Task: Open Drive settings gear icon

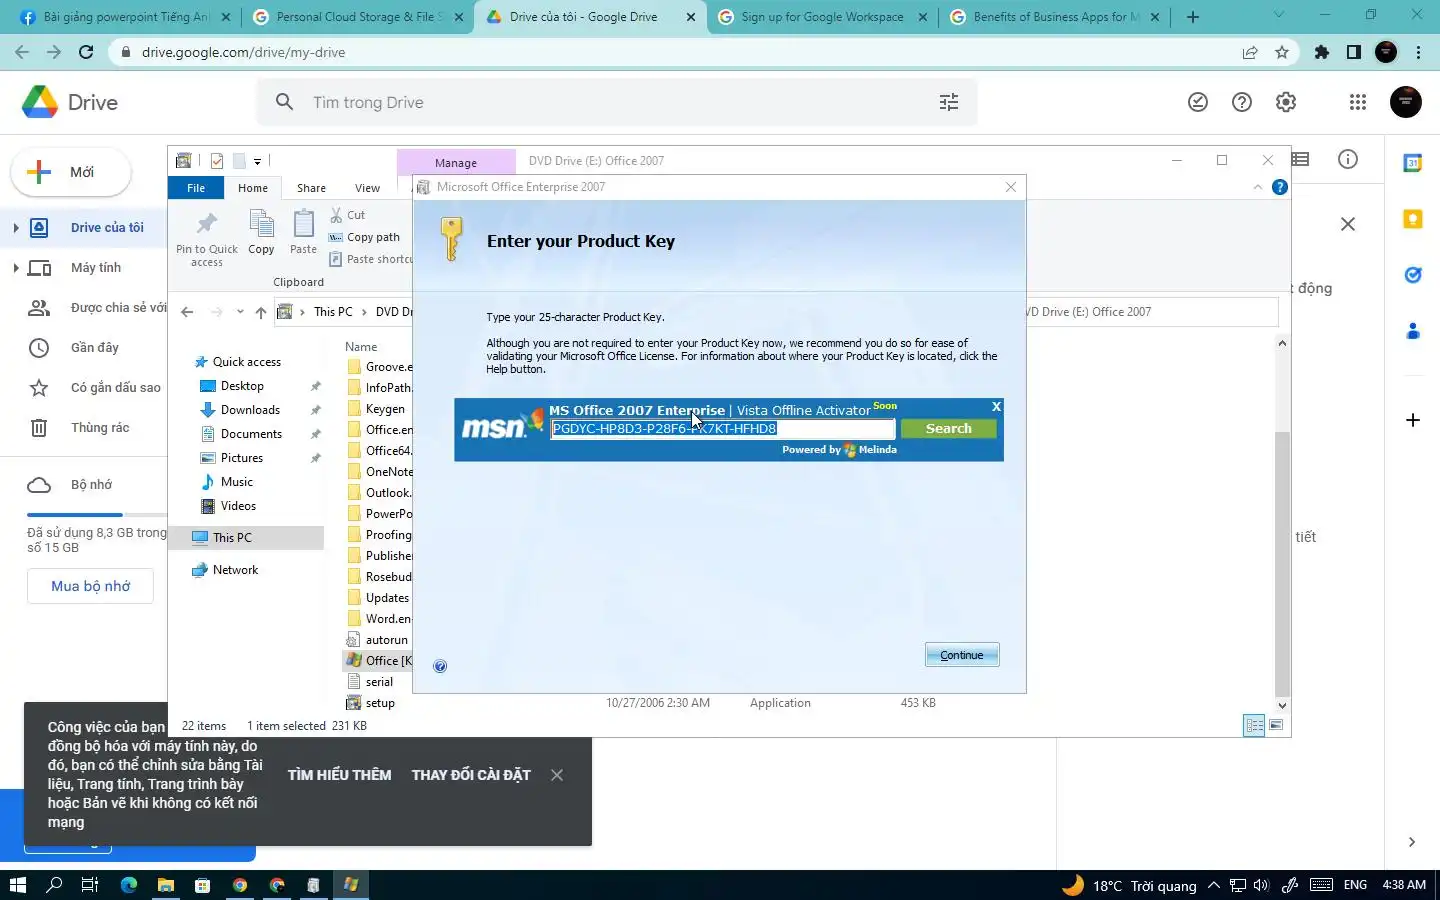Action: [x=1286, y=102]
